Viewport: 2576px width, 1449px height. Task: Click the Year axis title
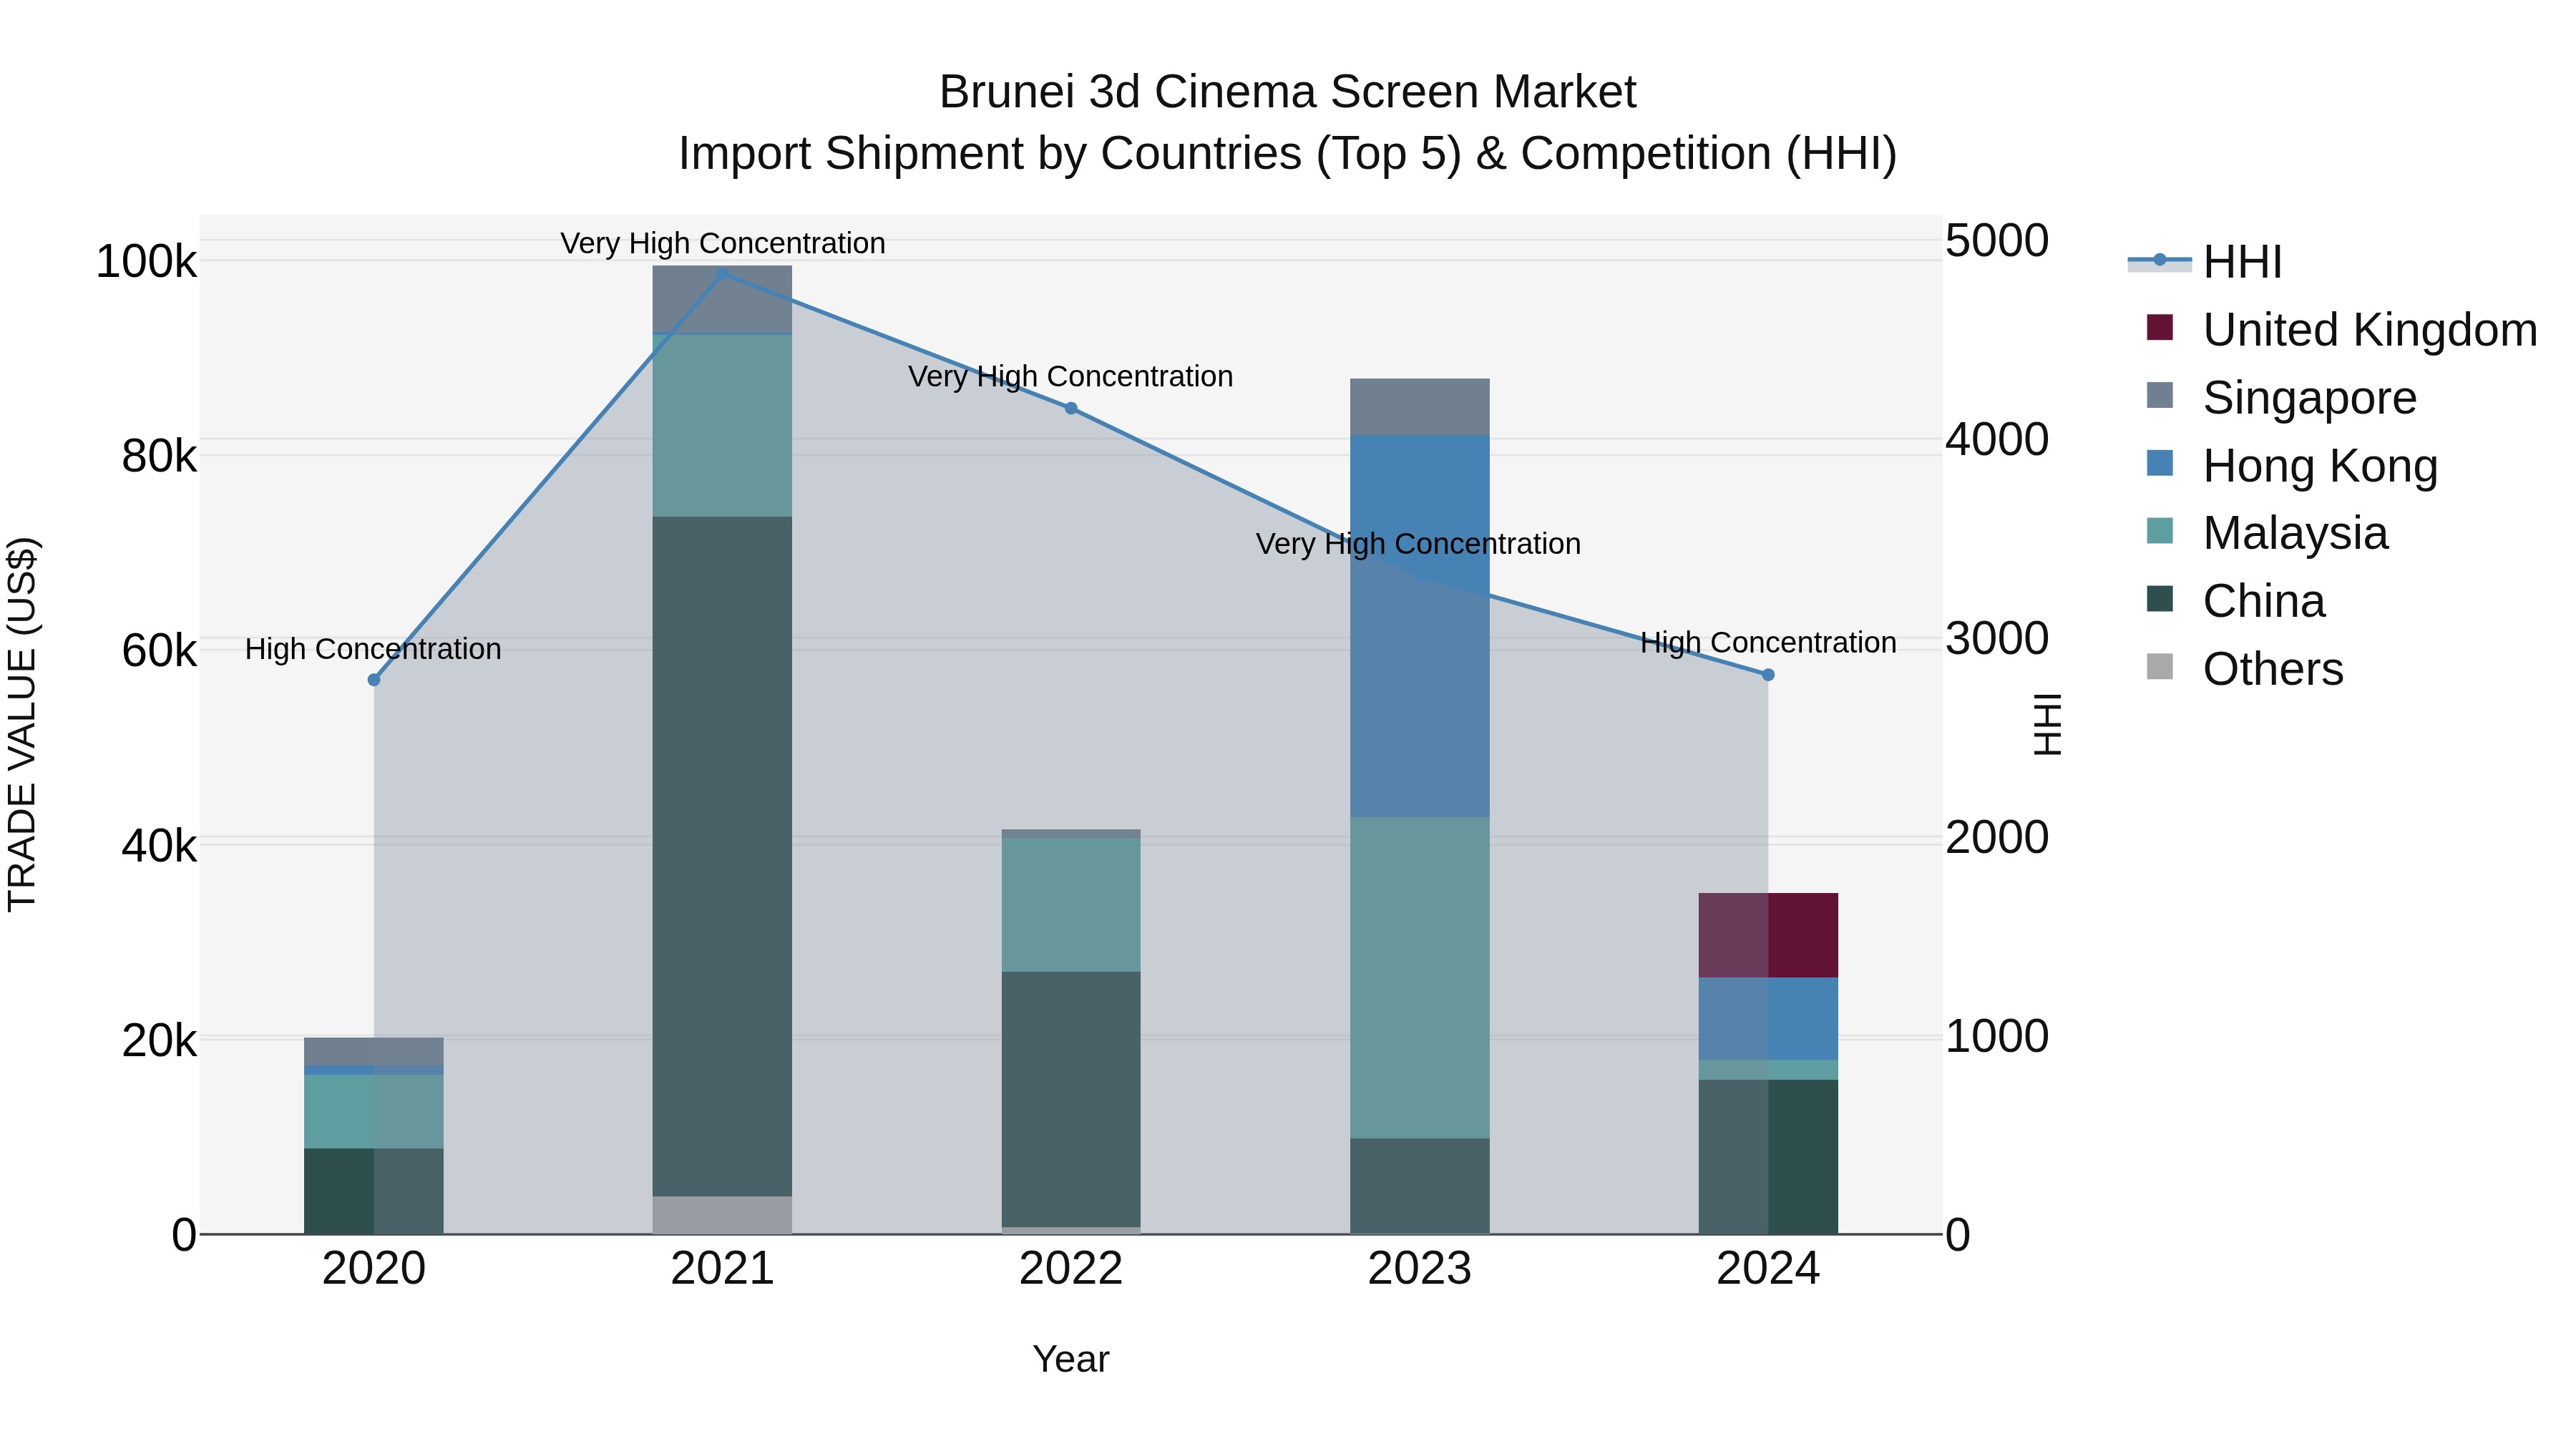(1071, 1360)
